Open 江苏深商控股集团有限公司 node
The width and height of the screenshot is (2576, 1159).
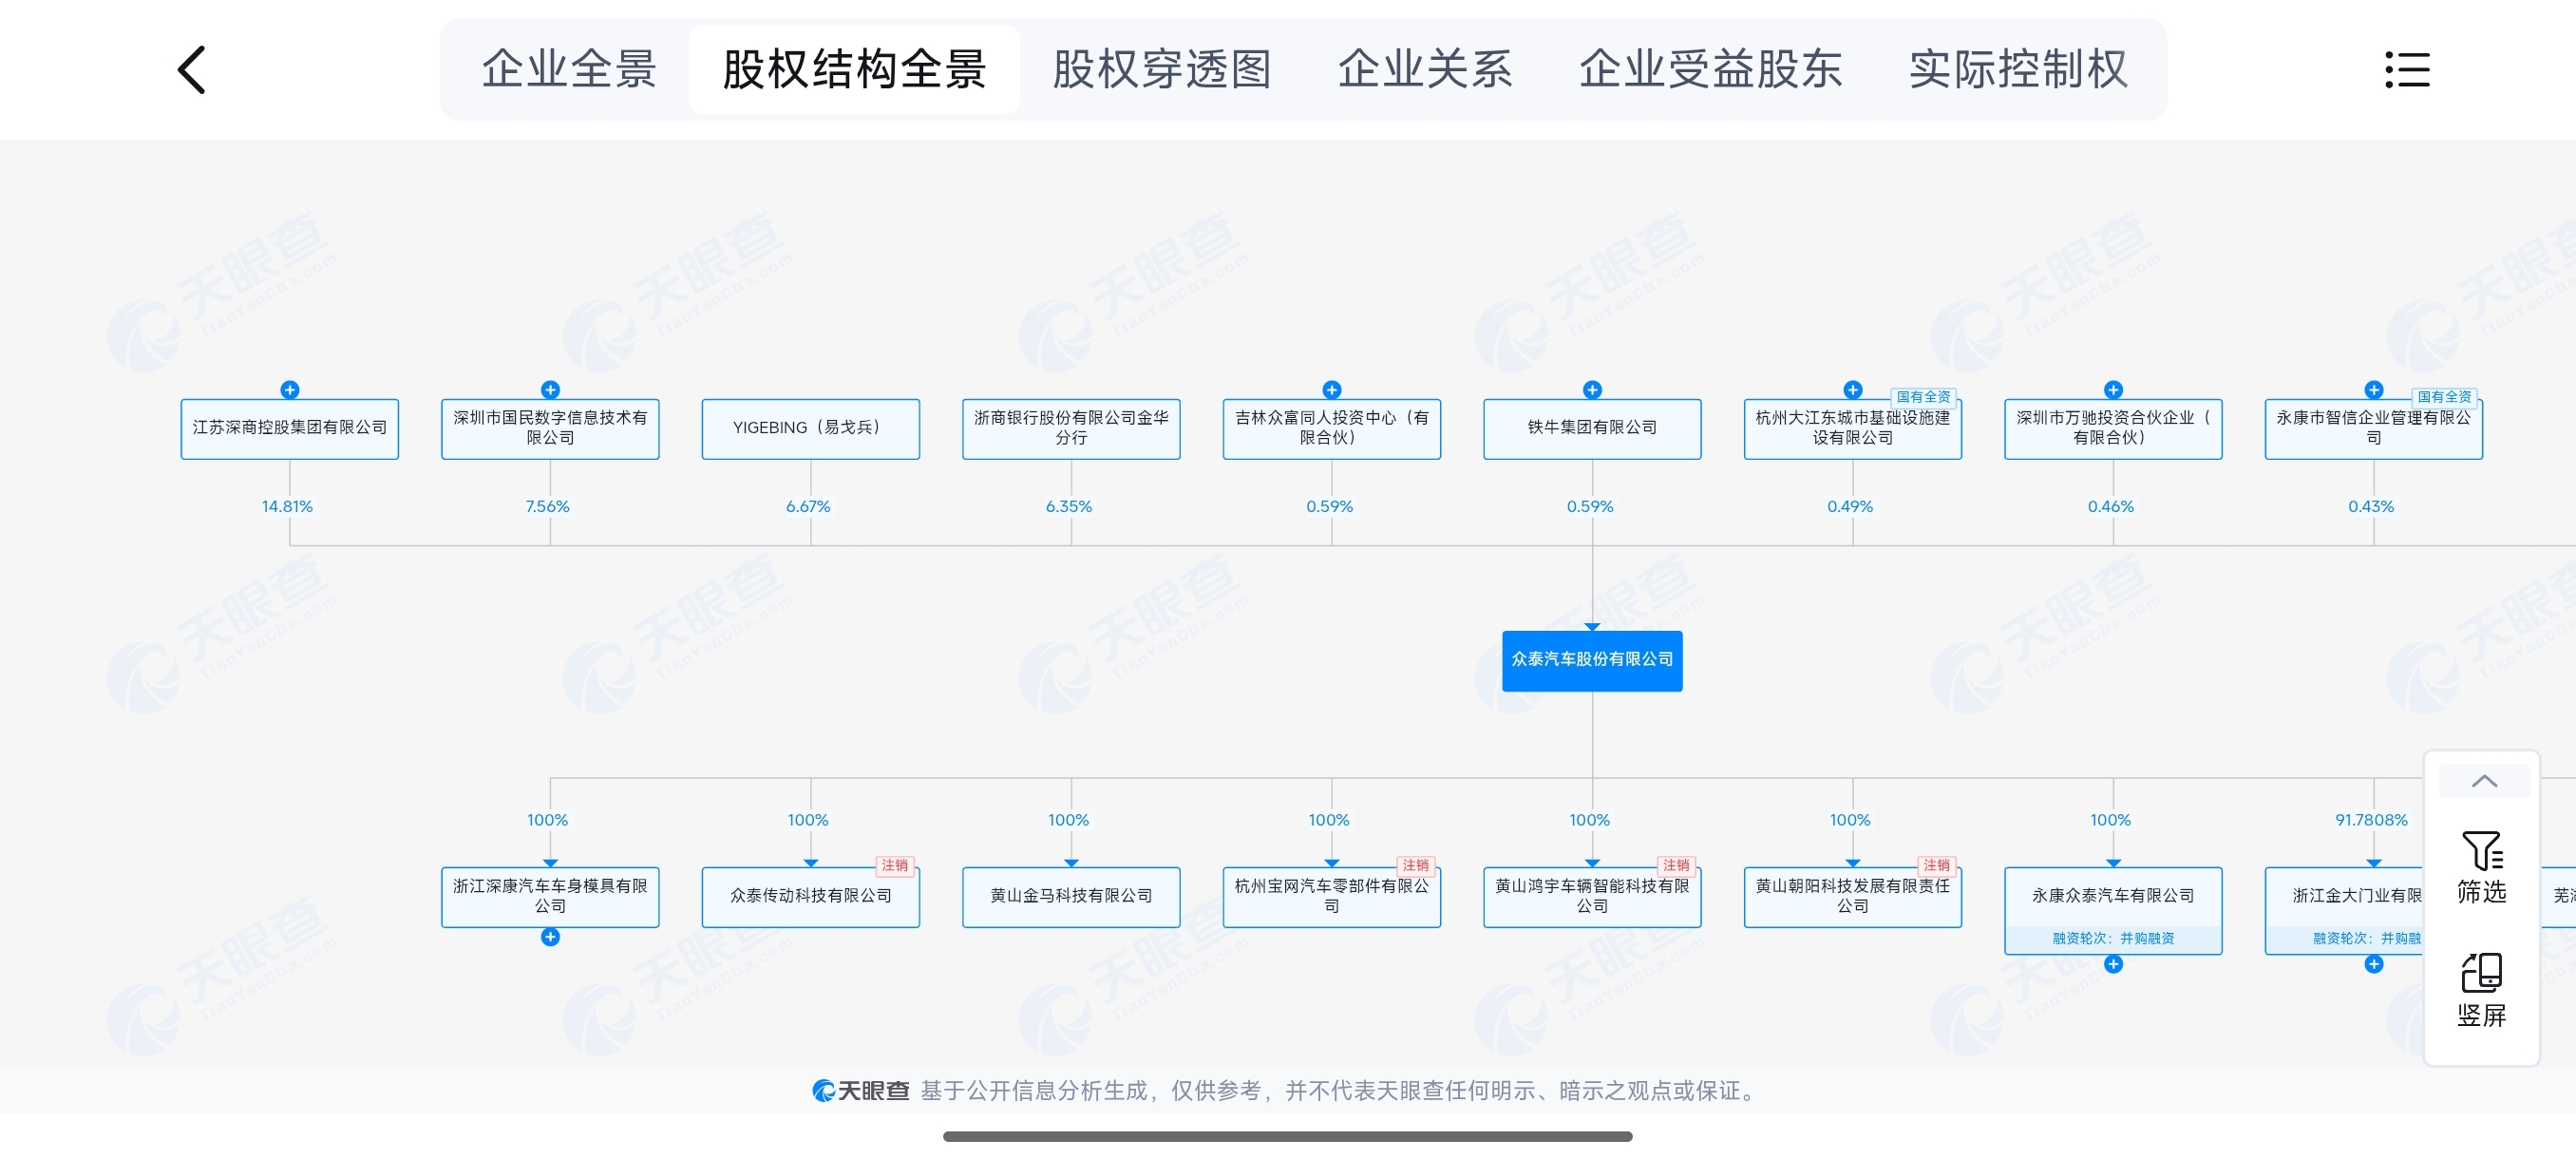(290, 429)
